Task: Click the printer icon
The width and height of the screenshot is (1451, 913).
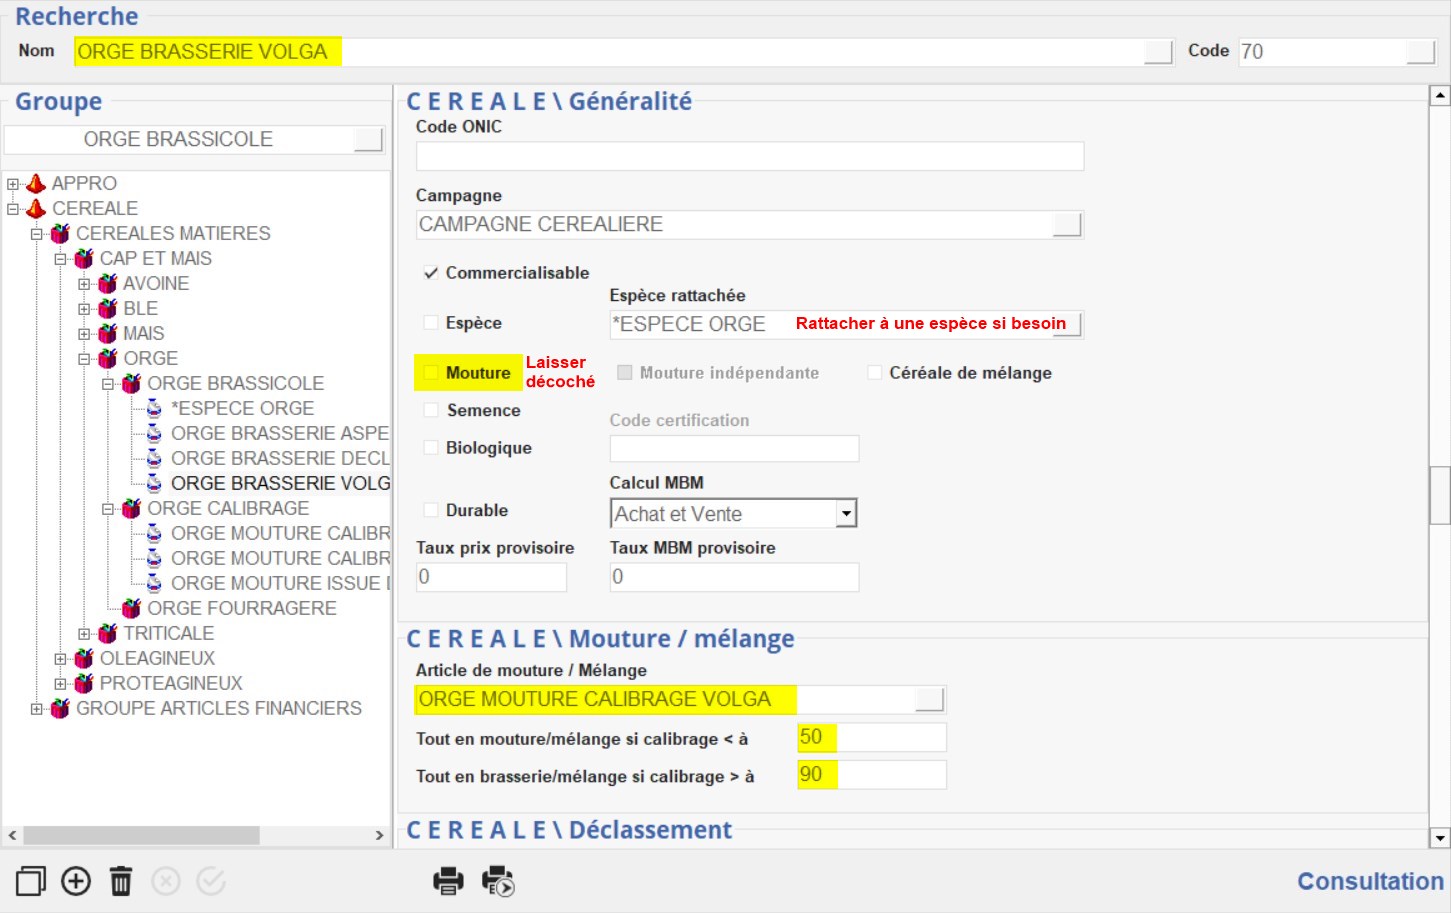Action: (448, 881)
